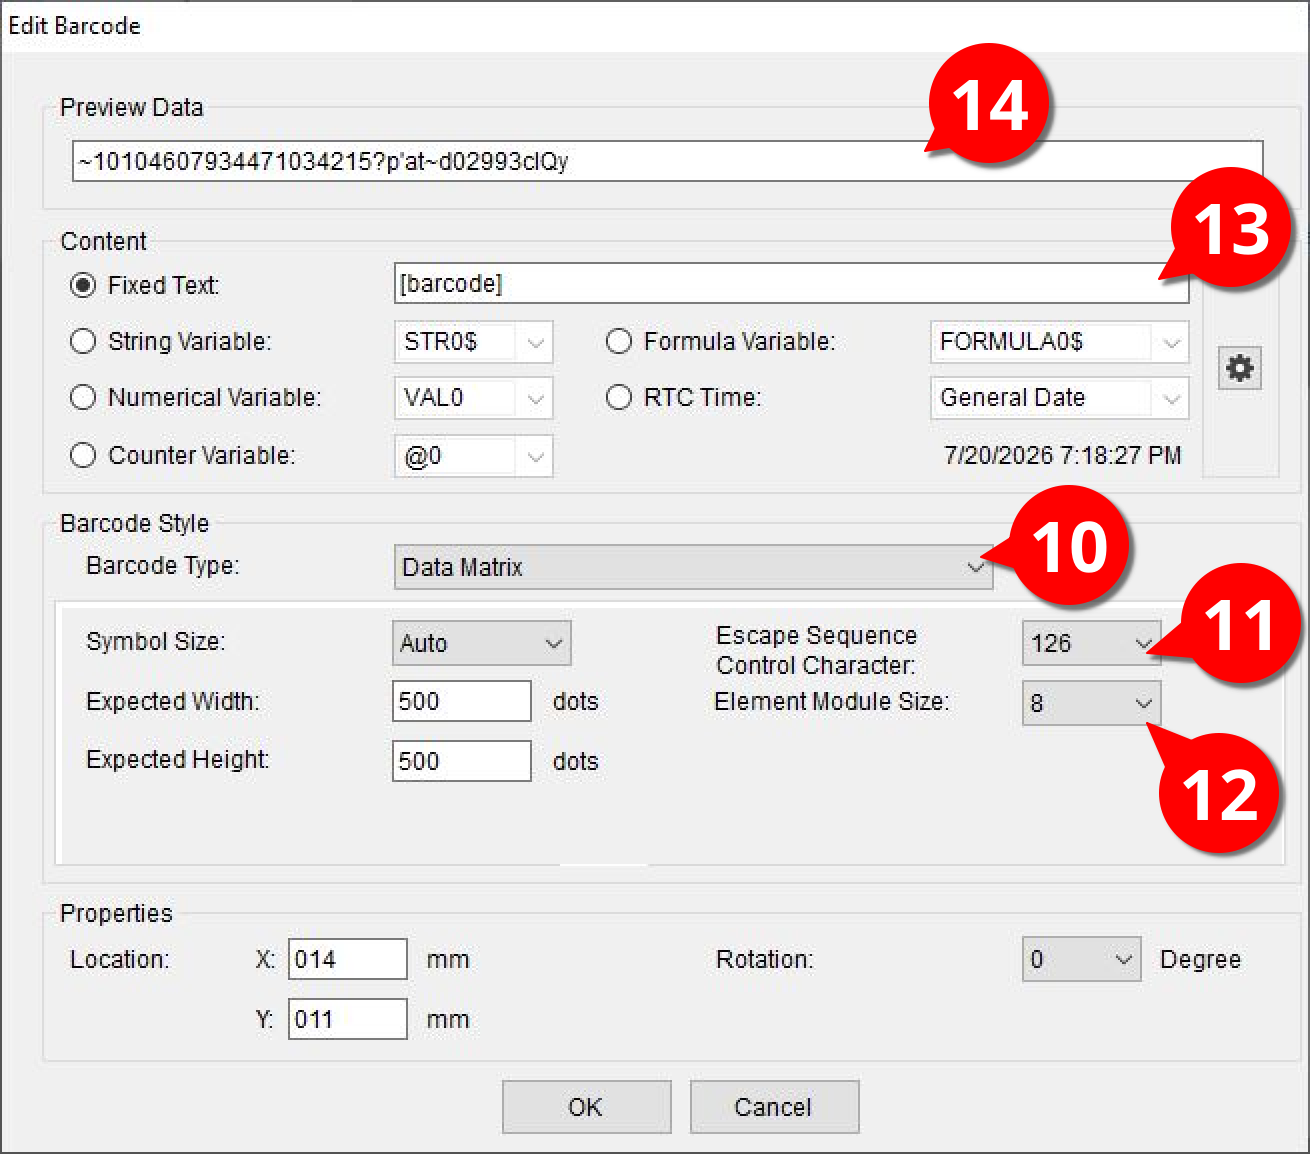Select the RTC Time radio option
Viewport: 1310px width, 1154px height.
(619, 397)
